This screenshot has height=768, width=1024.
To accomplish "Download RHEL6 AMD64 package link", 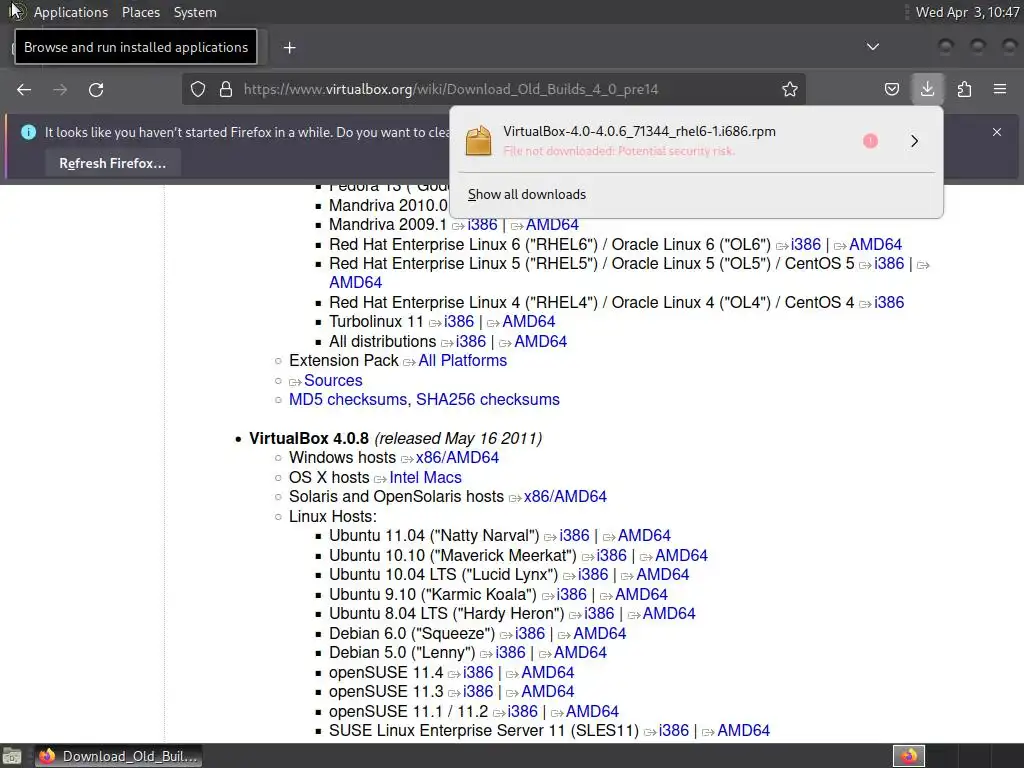I will [875, 244].
